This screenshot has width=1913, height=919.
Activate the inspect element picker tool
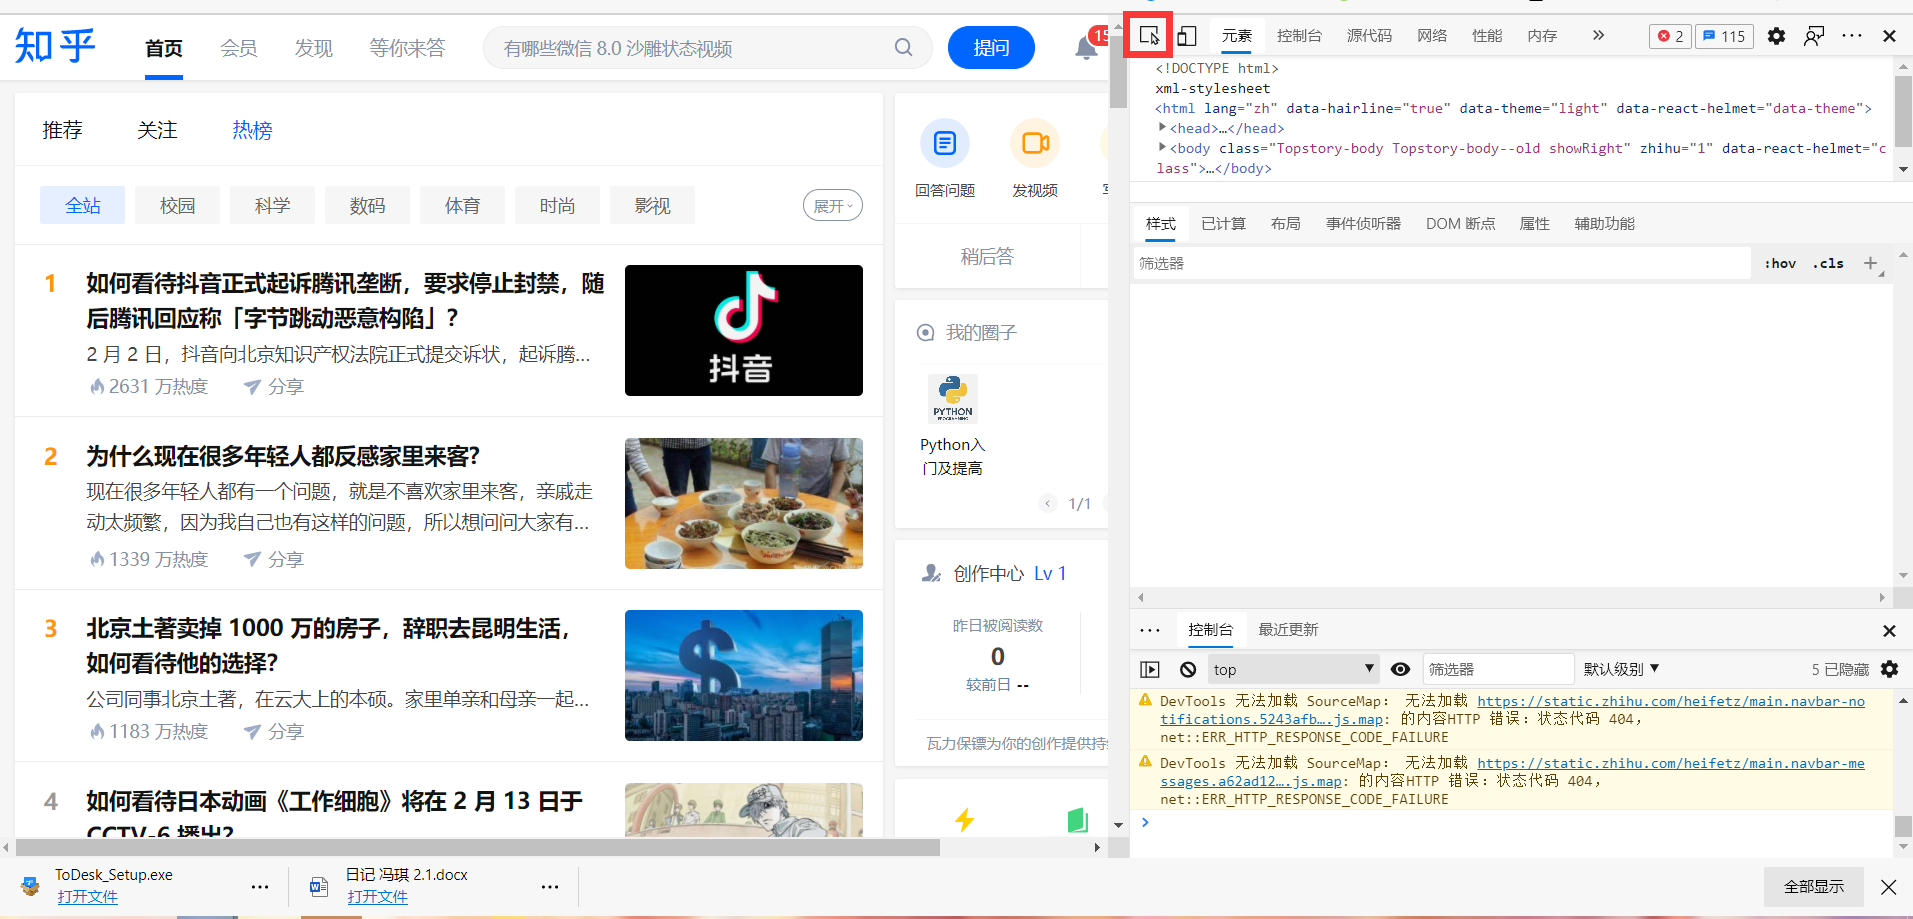click(1149, 36)
